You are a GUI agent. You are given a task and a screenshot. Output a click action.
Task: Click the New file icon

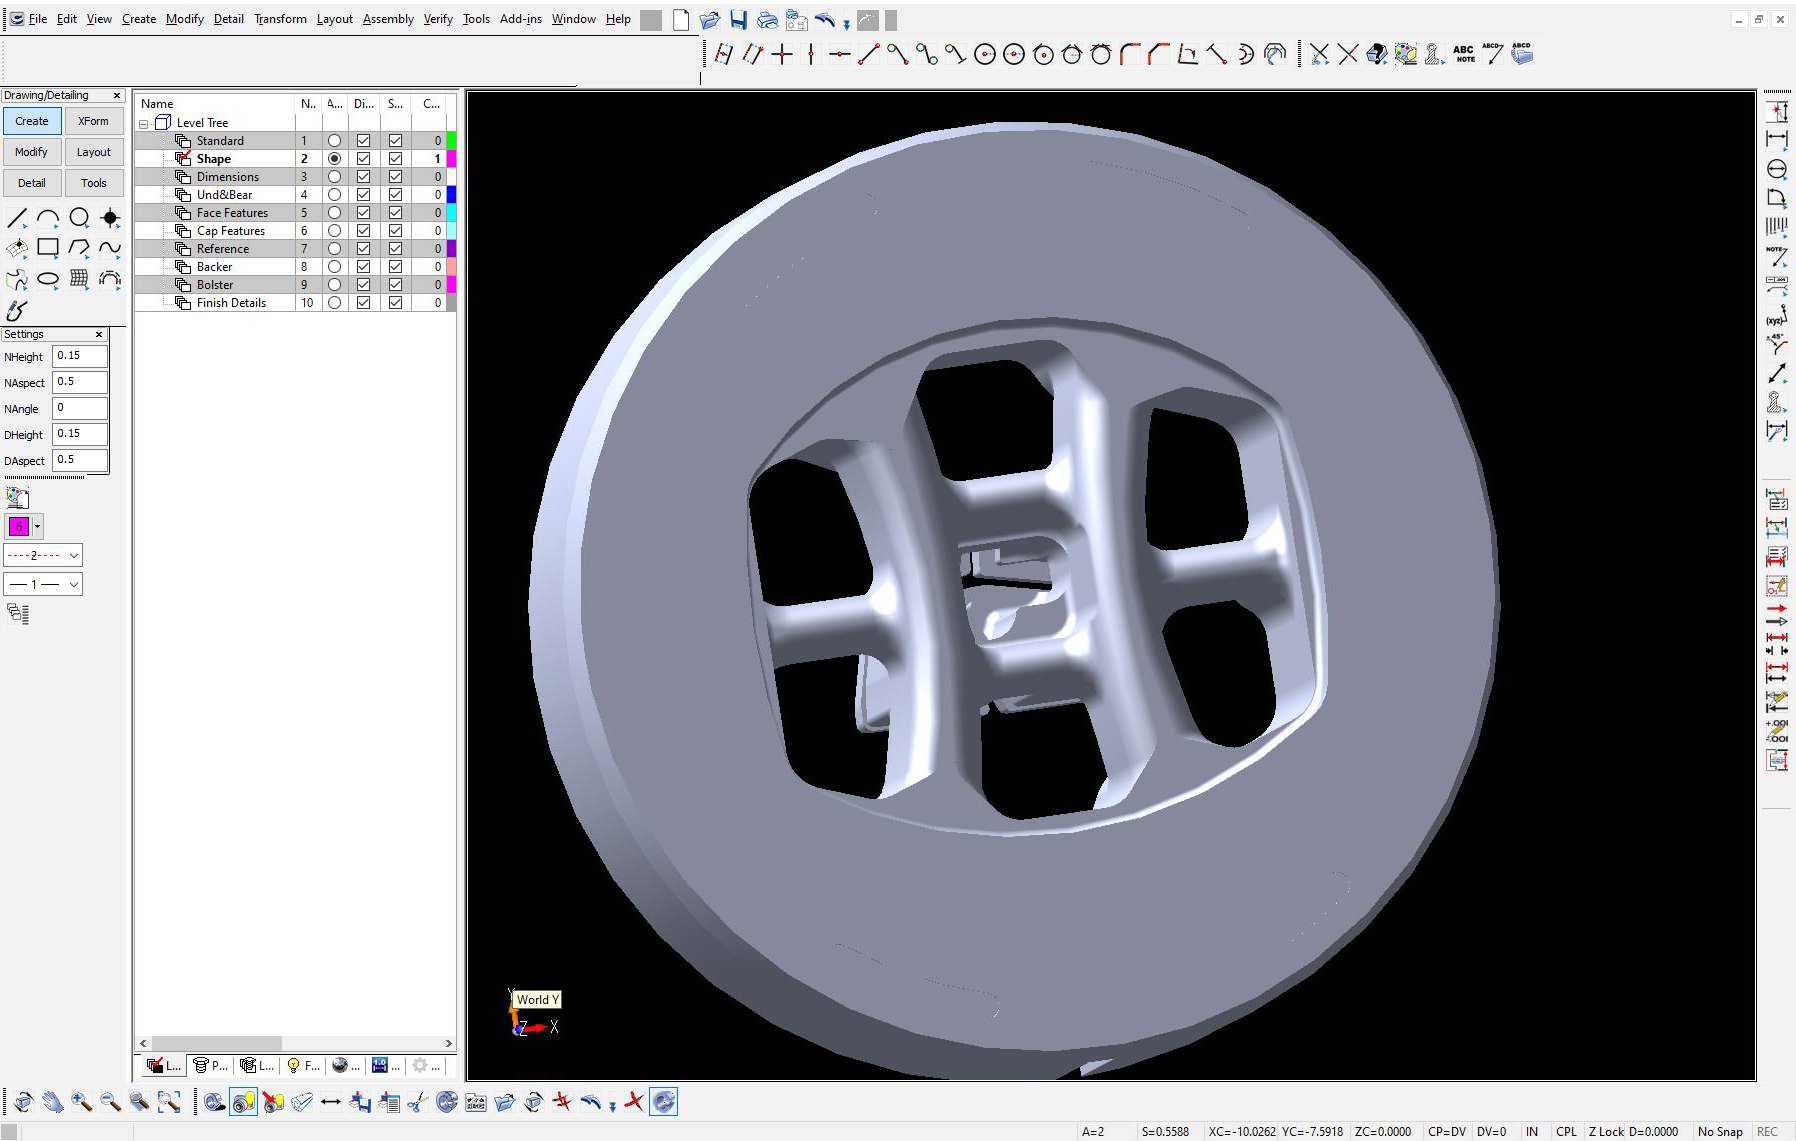[681, 20]
